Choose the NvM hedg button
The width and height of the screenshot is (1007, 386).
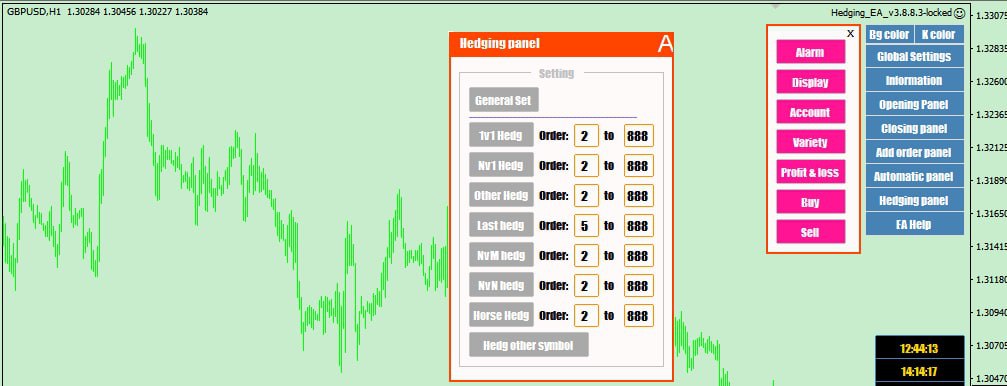(501, 256)
